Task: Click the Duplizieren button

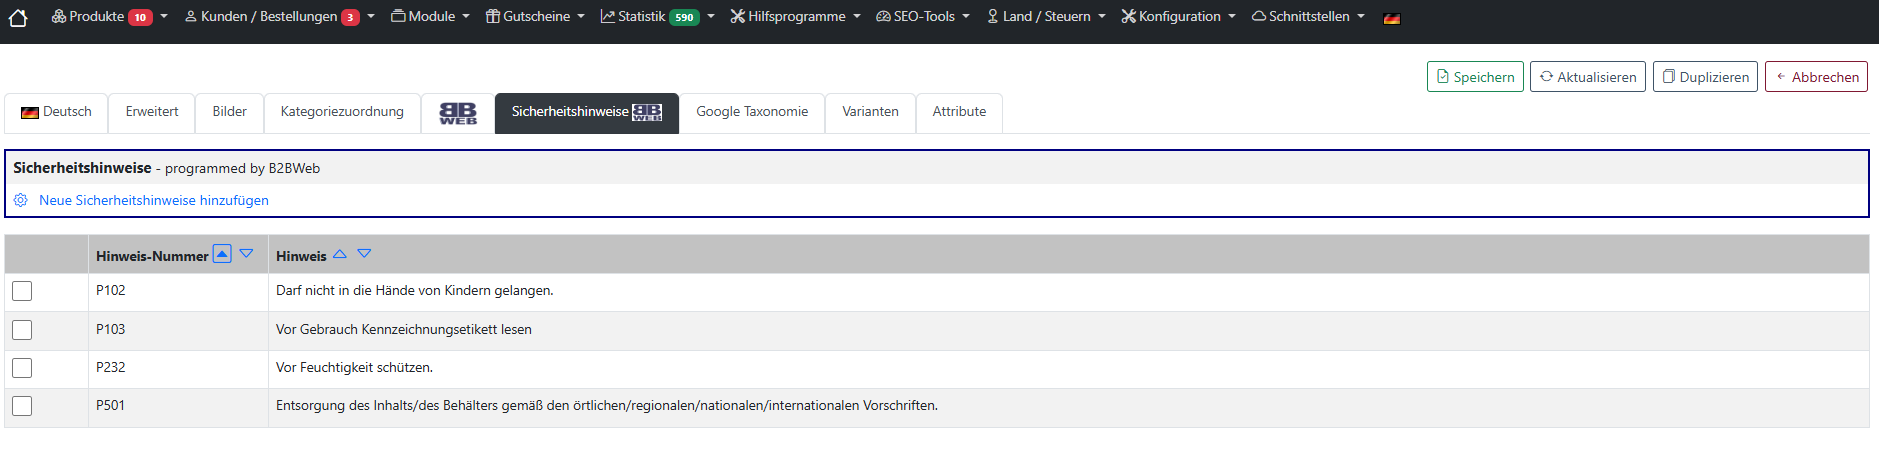Action: [1704, 77]
